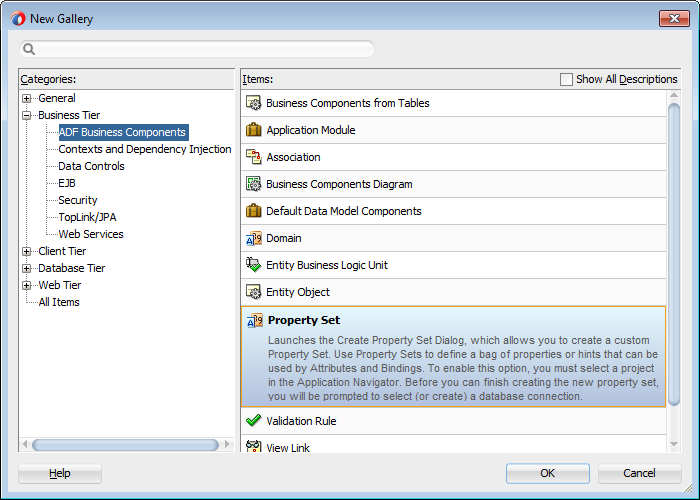Expand the Client Tier category
Screen dimensions: 700x500
pos(27,251)
